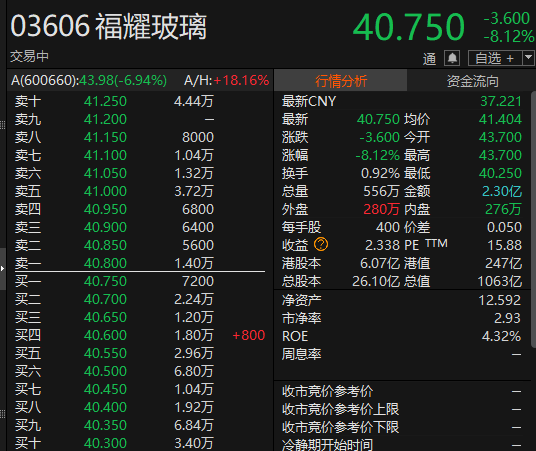Viewport: 536px width, 451px height.
Task: Click the price alert bell icon
Action: coord(452,58)
